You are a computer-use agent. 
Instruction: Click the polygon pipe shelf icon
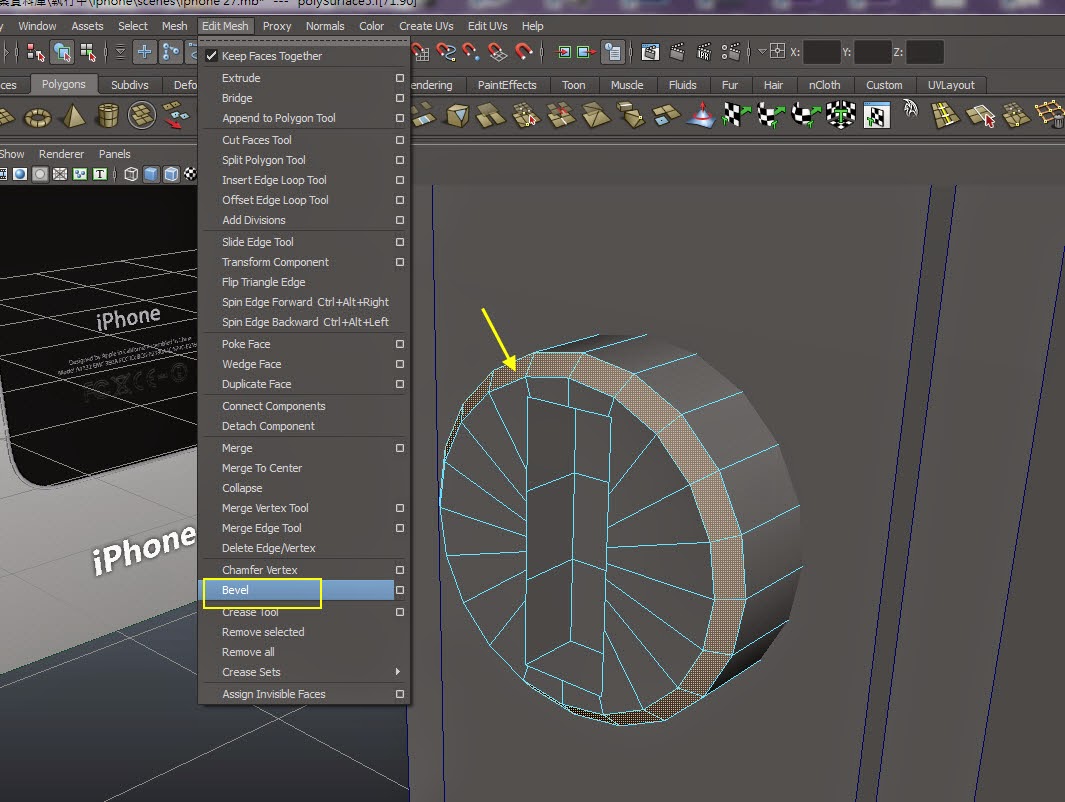tap(108, 117)
